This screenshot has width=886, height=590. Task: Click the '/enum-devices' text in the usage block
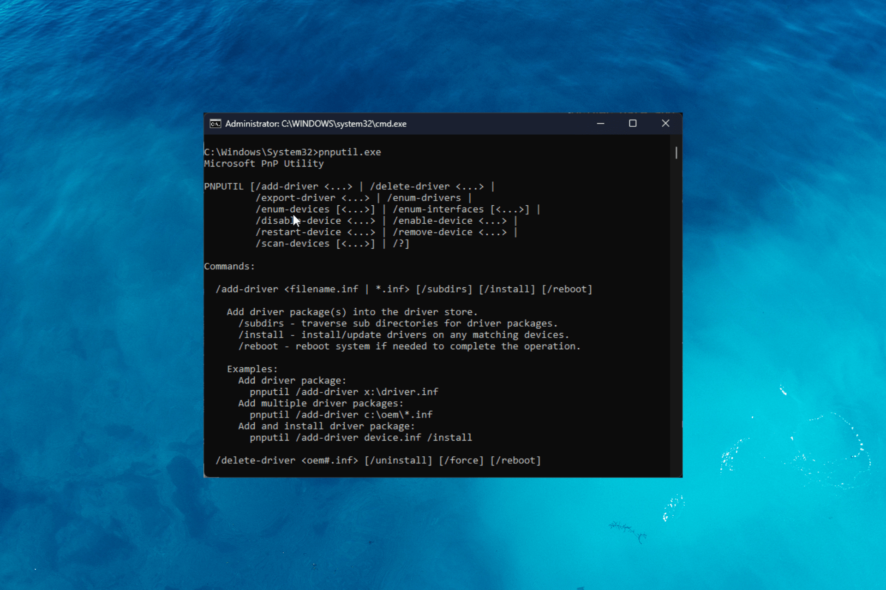pyautogui.click(x=279, y=209)
